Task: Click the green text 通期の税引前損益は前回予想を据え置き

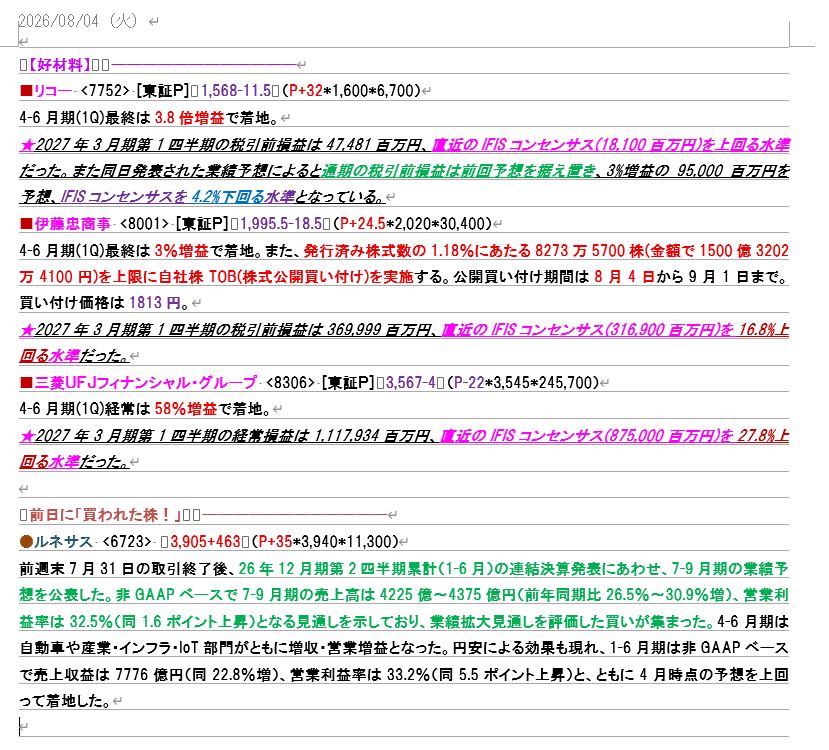Action: 458,171
